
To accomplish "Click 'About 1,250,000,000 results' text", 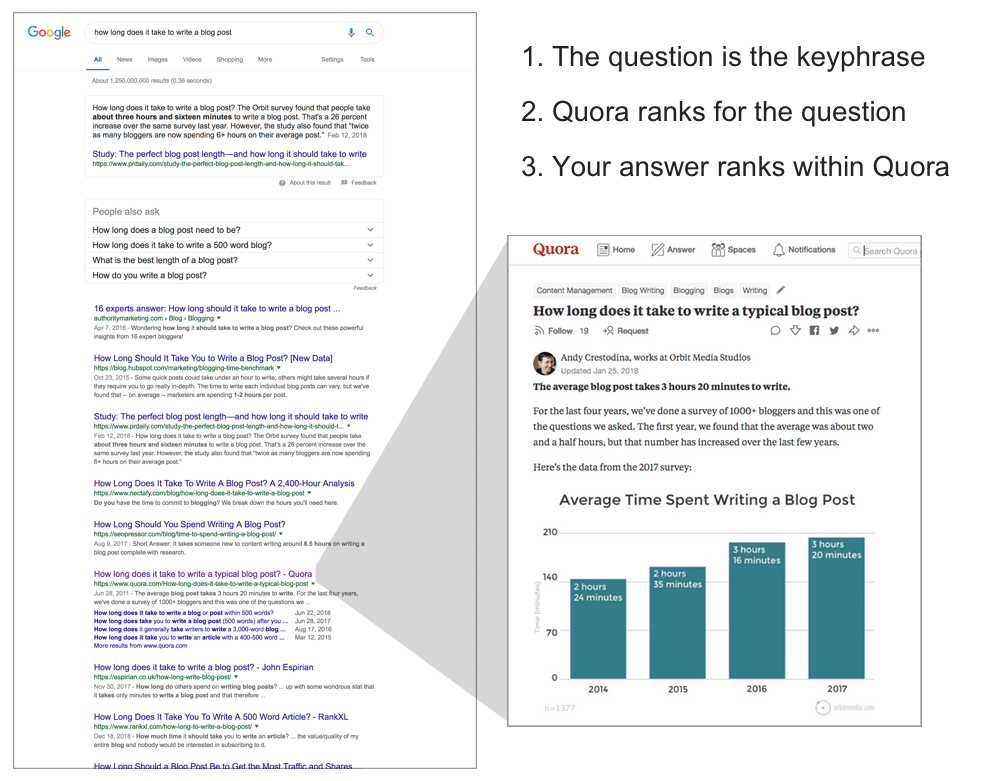I will (152, 81).
